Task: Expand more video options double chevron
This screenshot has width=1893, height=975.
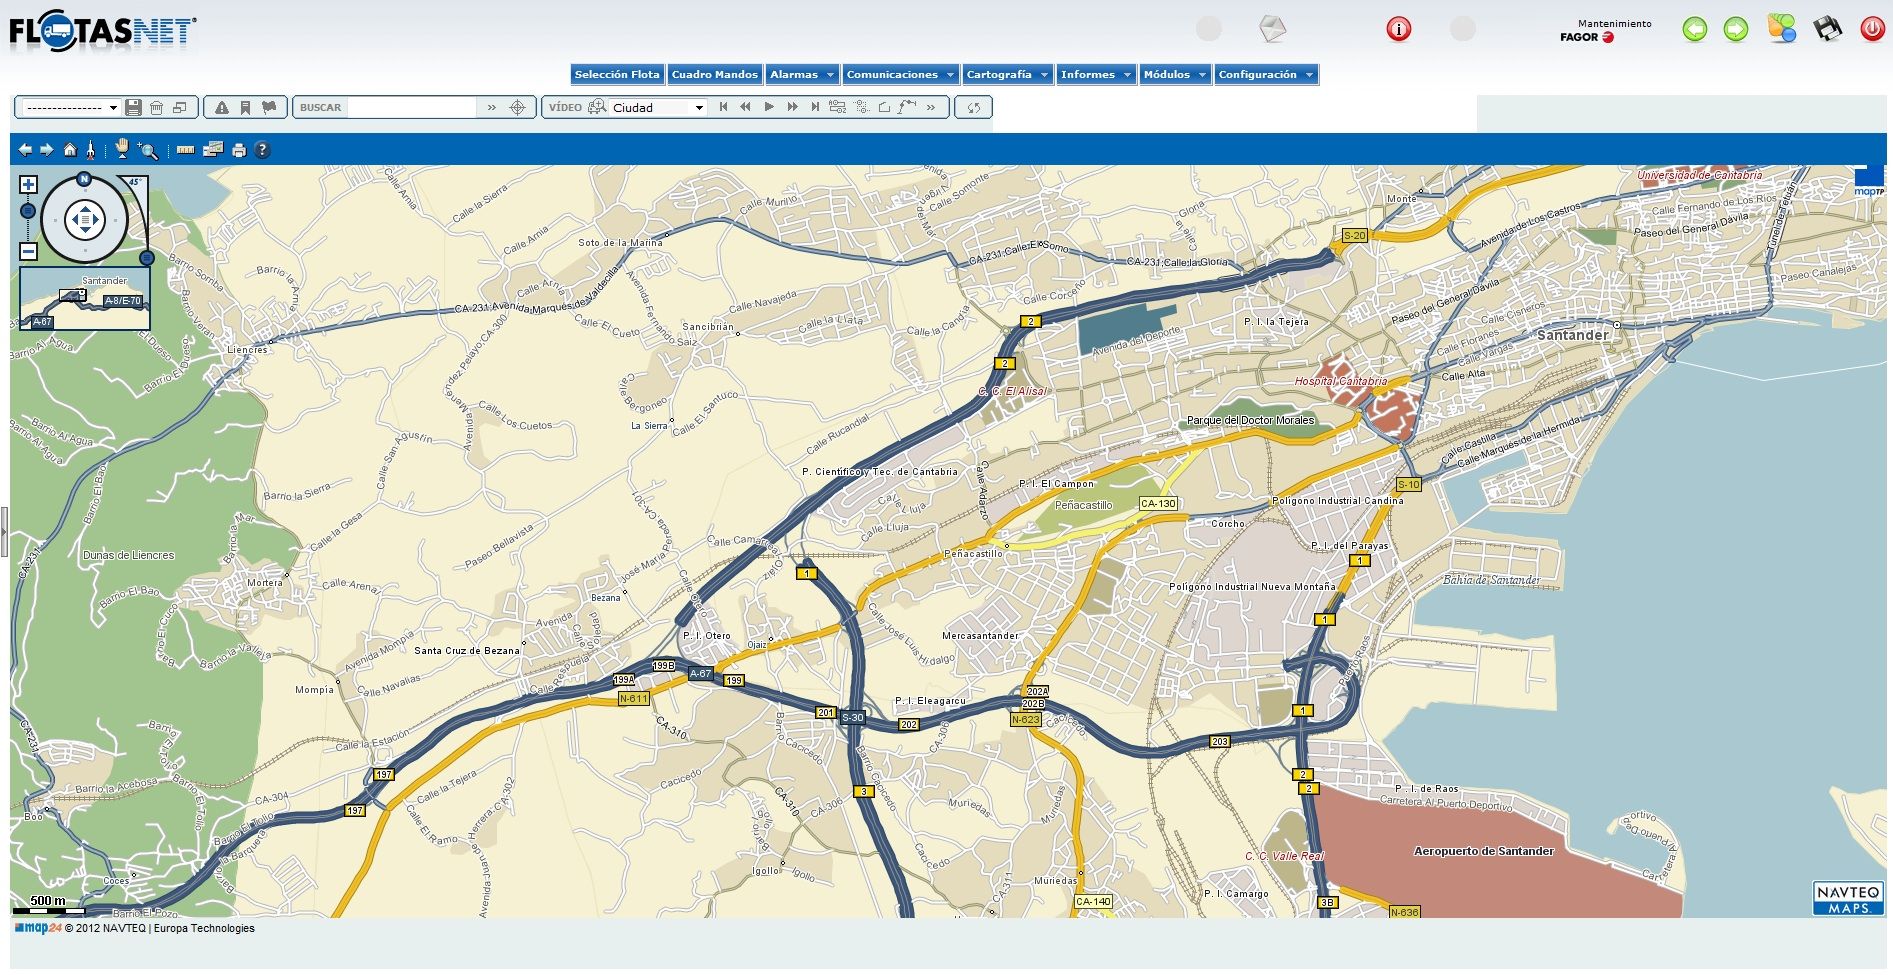Action: pos(931,107)
